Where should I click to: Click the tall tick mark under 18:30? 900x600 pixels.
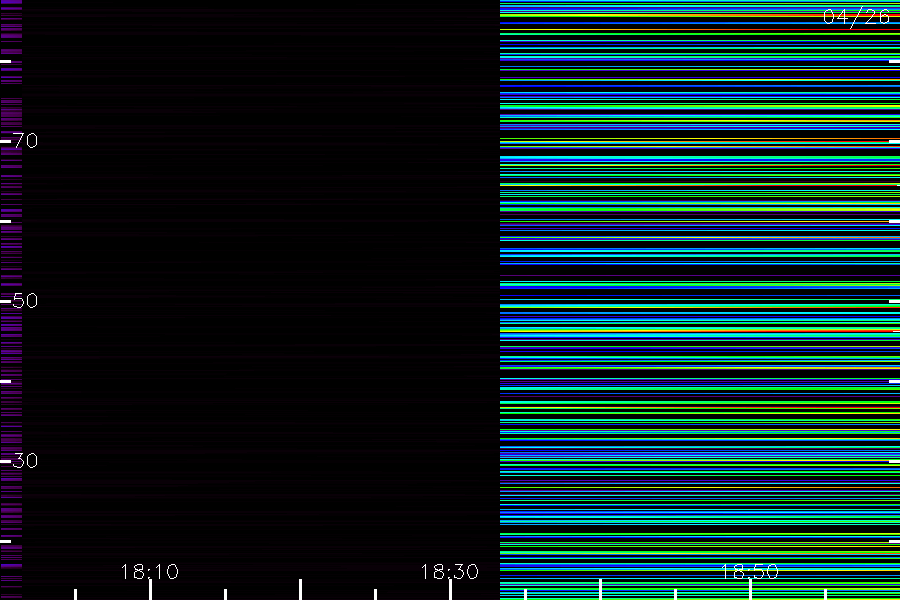(451, 590)
